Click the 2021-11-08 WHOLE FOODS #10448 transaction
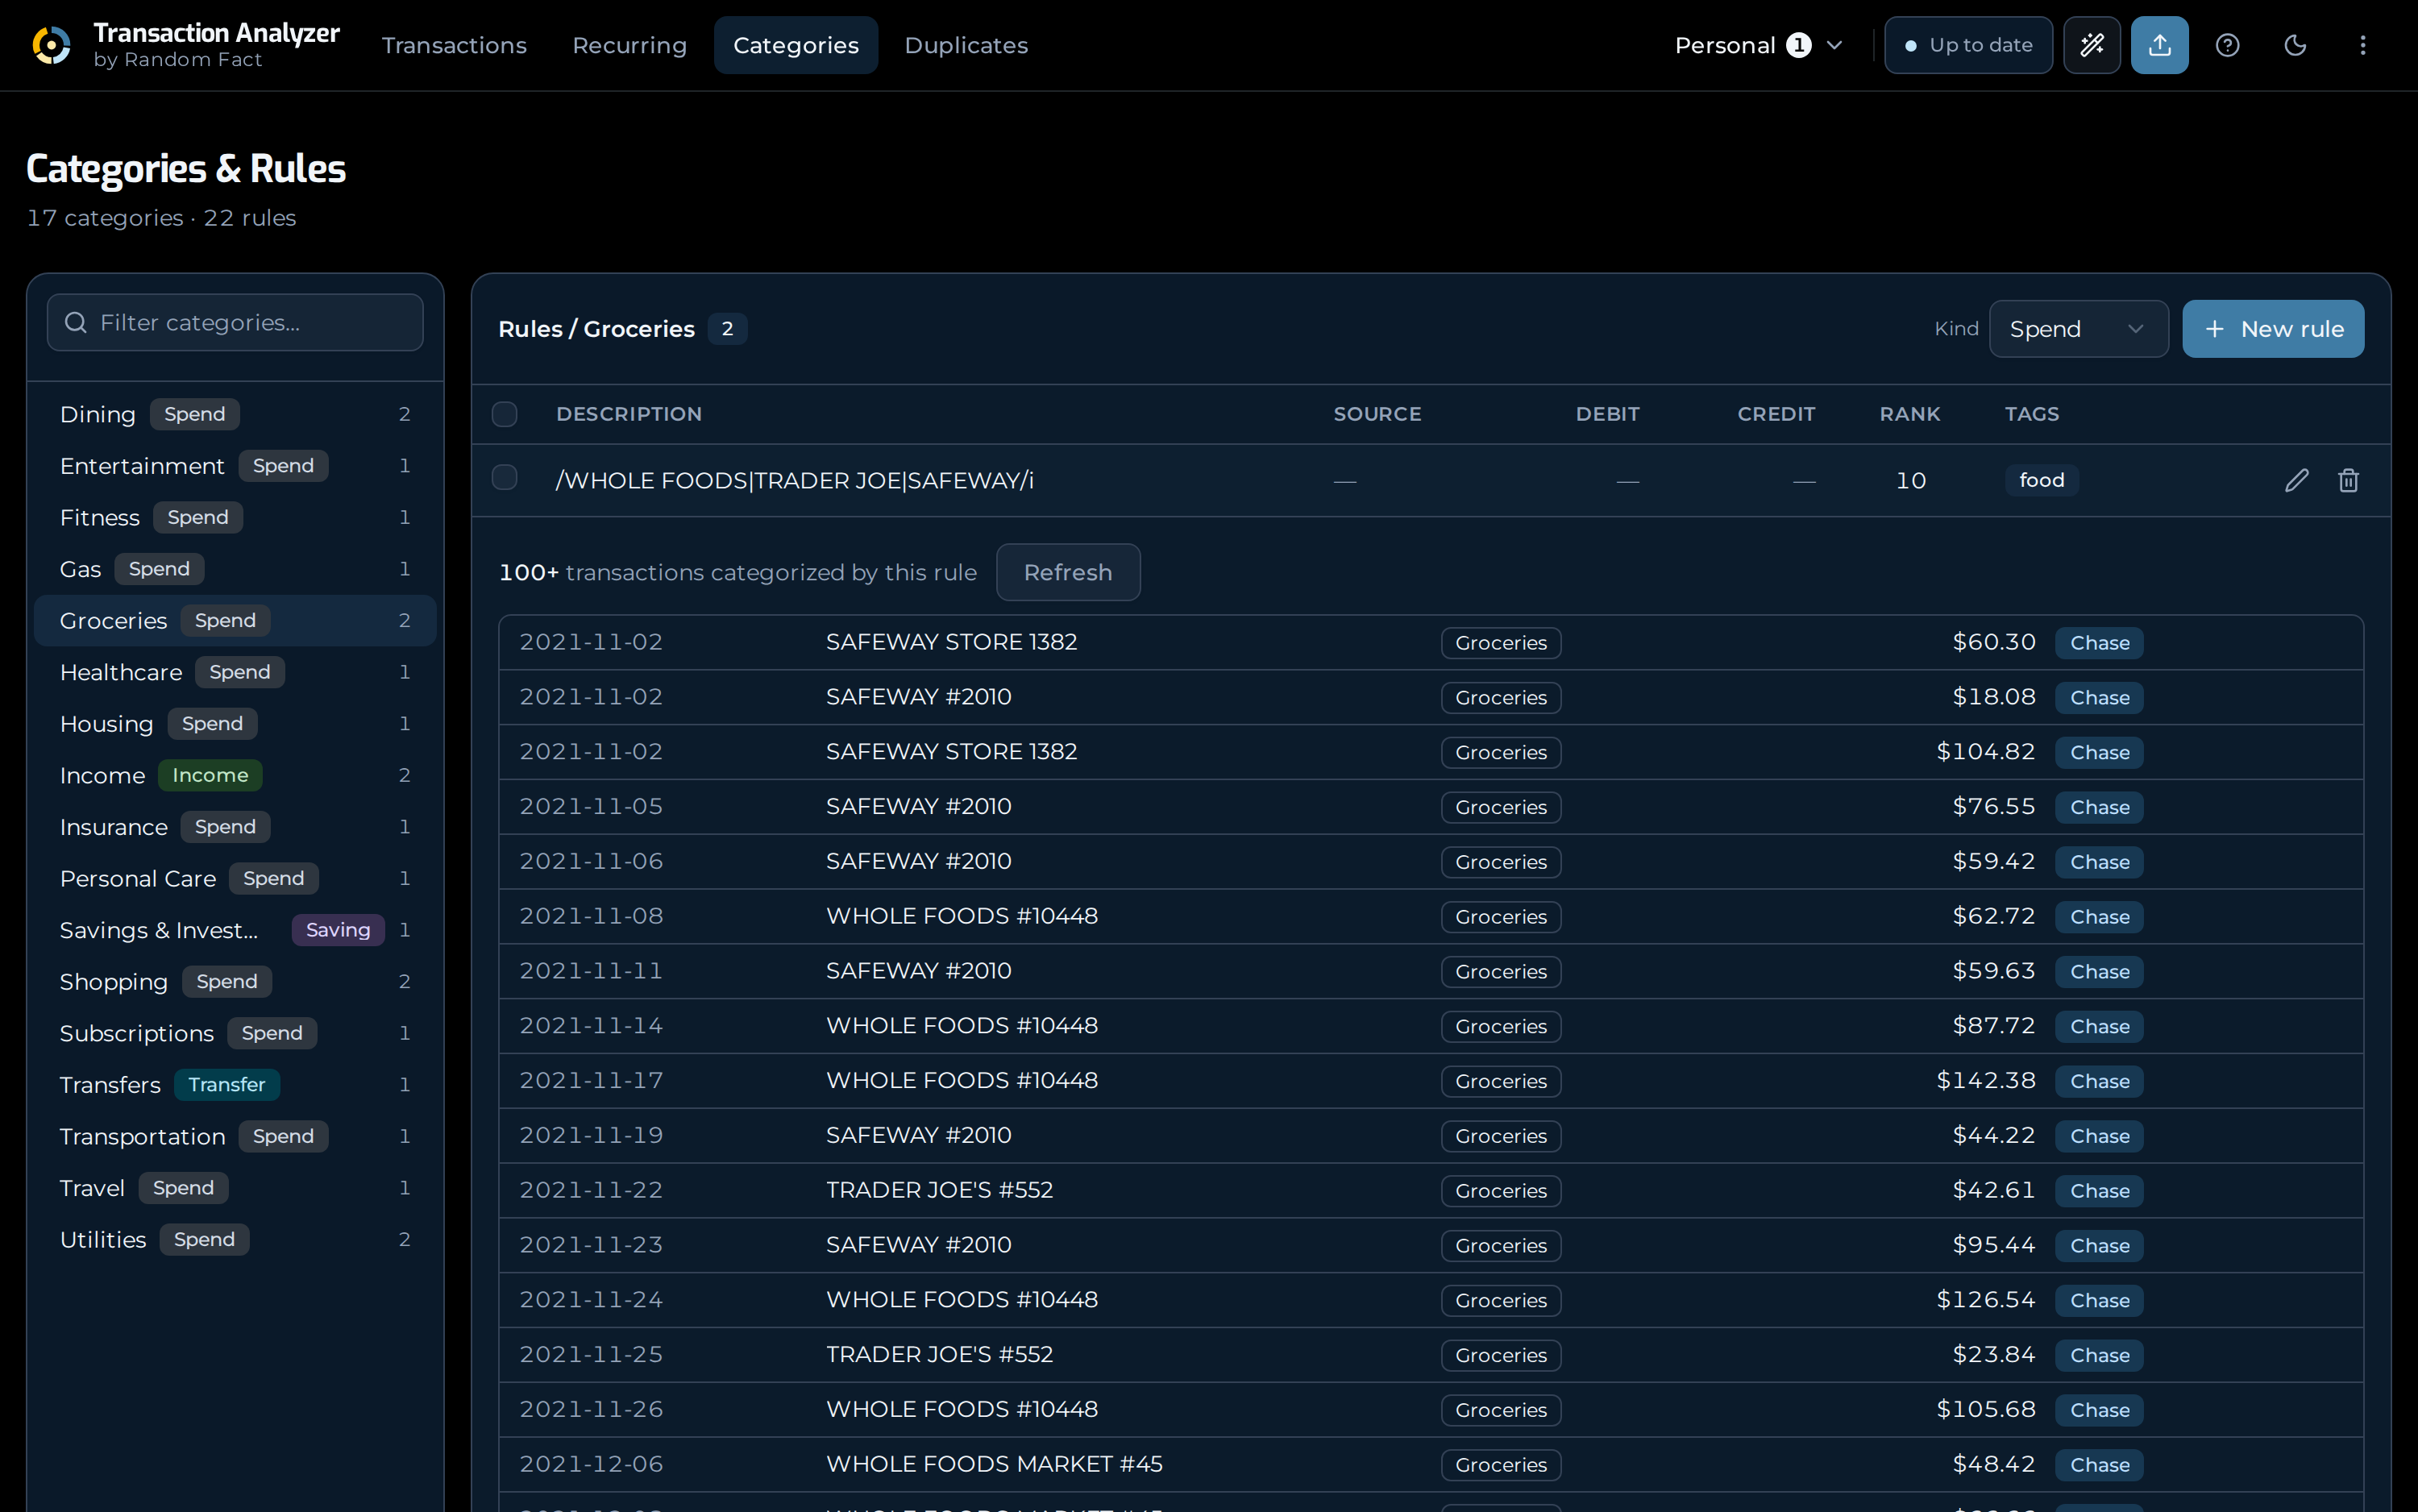Screen dimensions: 2418x1512 pos(1430,916)
